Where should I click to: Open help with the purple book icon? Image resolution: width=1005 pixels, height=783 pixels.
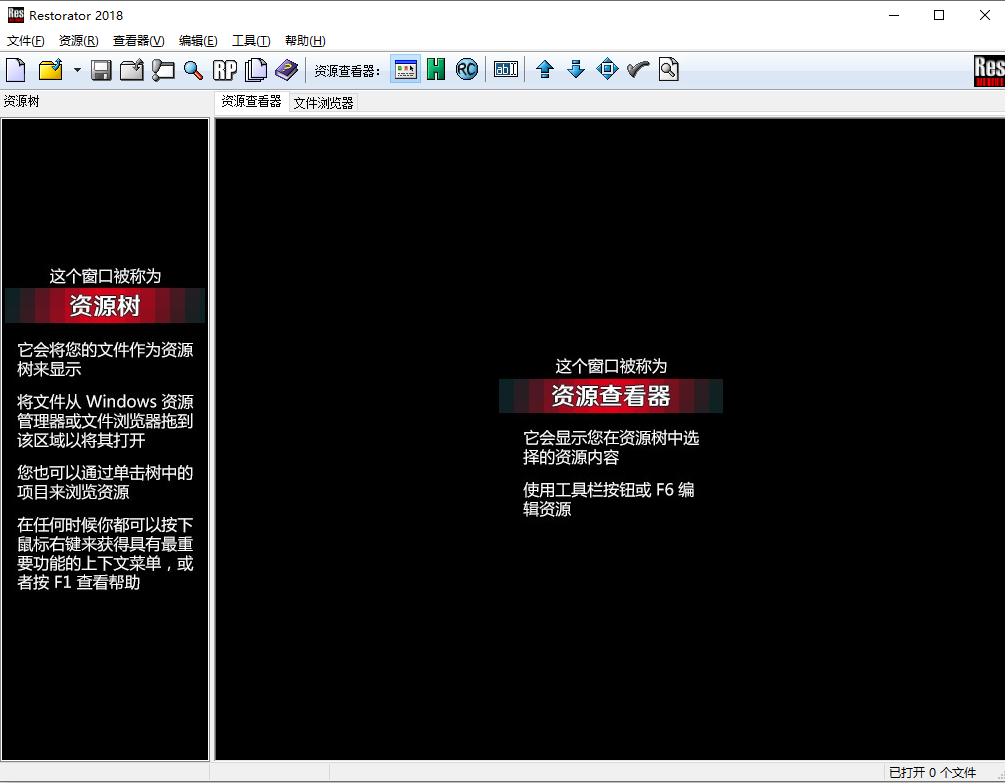pos(287,70)
